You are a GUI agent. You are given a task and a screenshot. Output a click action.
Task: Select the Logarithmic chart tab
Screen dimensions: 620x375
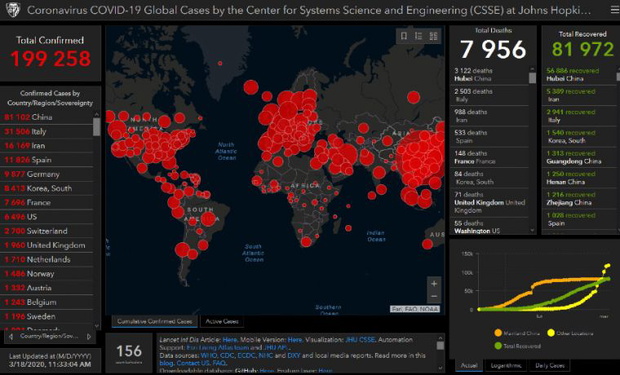click(x=506, y=366)
